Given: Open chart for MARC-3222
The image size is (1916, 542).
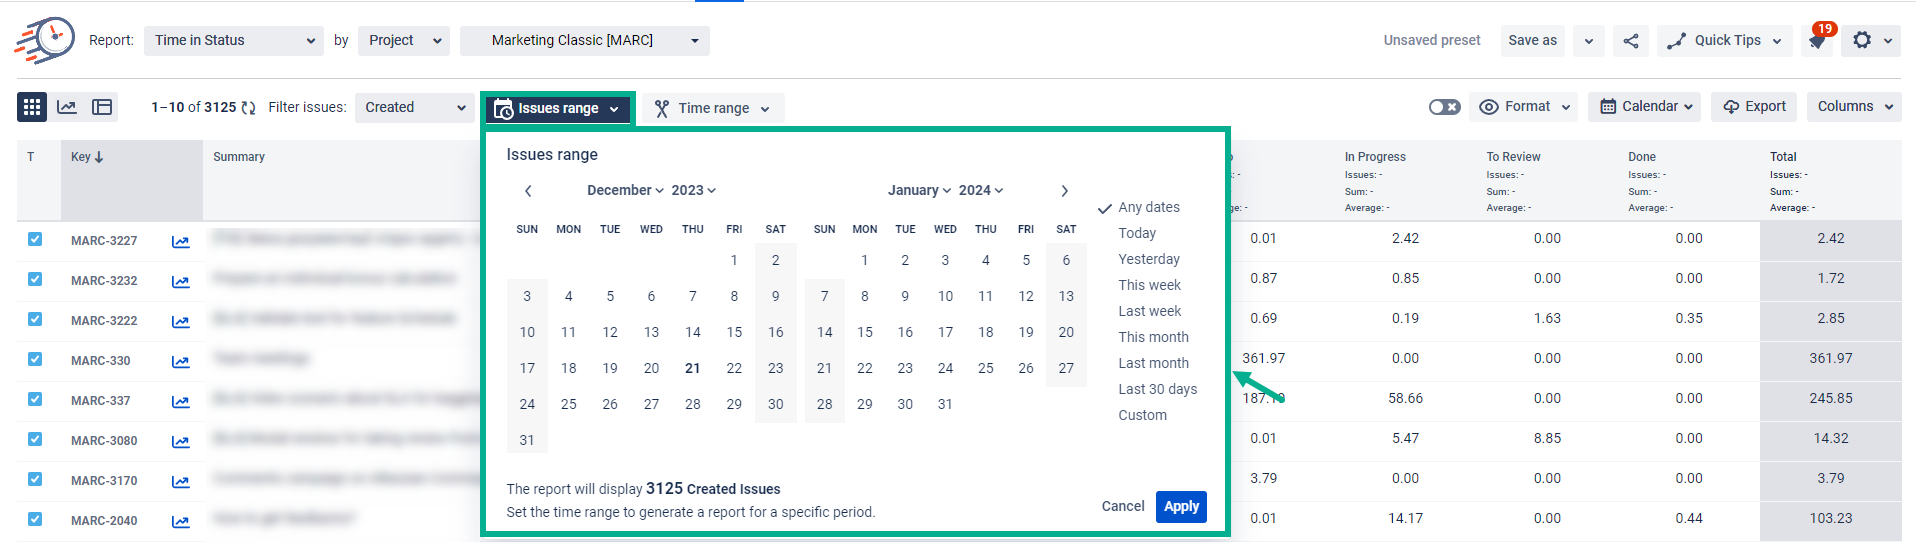Looking at the screenshot, I should pyautogui.click(x=180, y=321).
